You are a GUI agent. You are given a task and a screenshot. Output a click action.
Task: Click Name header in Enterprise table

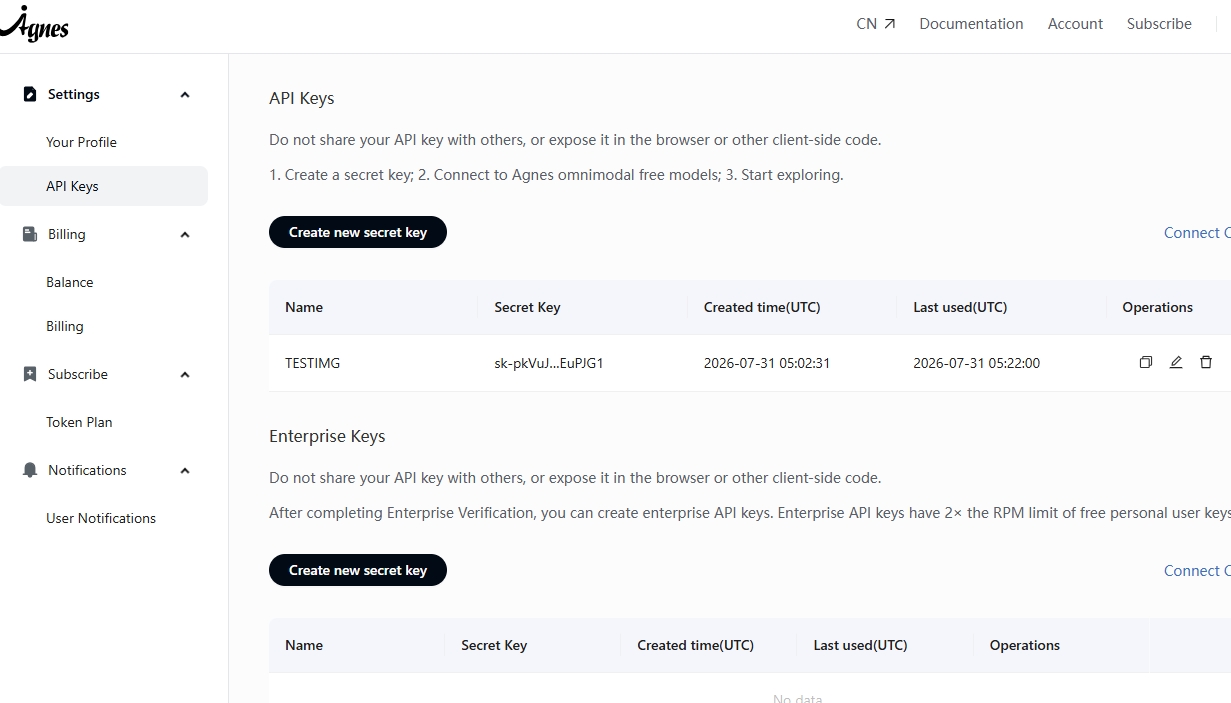click(x=304, y=645)
